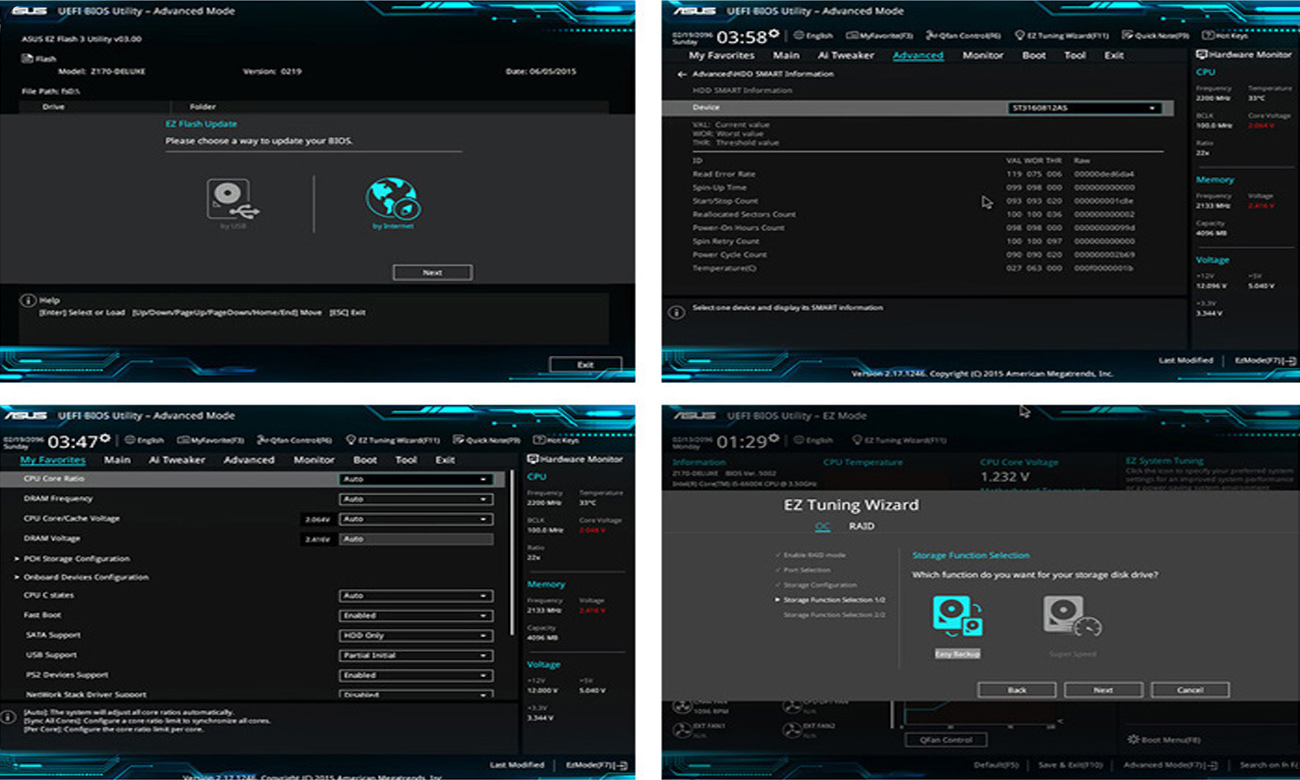The height and width of the screenshot is (780, 1300).
Task: Click Last Modified on the HDD SMART screen
Action: [1186, 360]
